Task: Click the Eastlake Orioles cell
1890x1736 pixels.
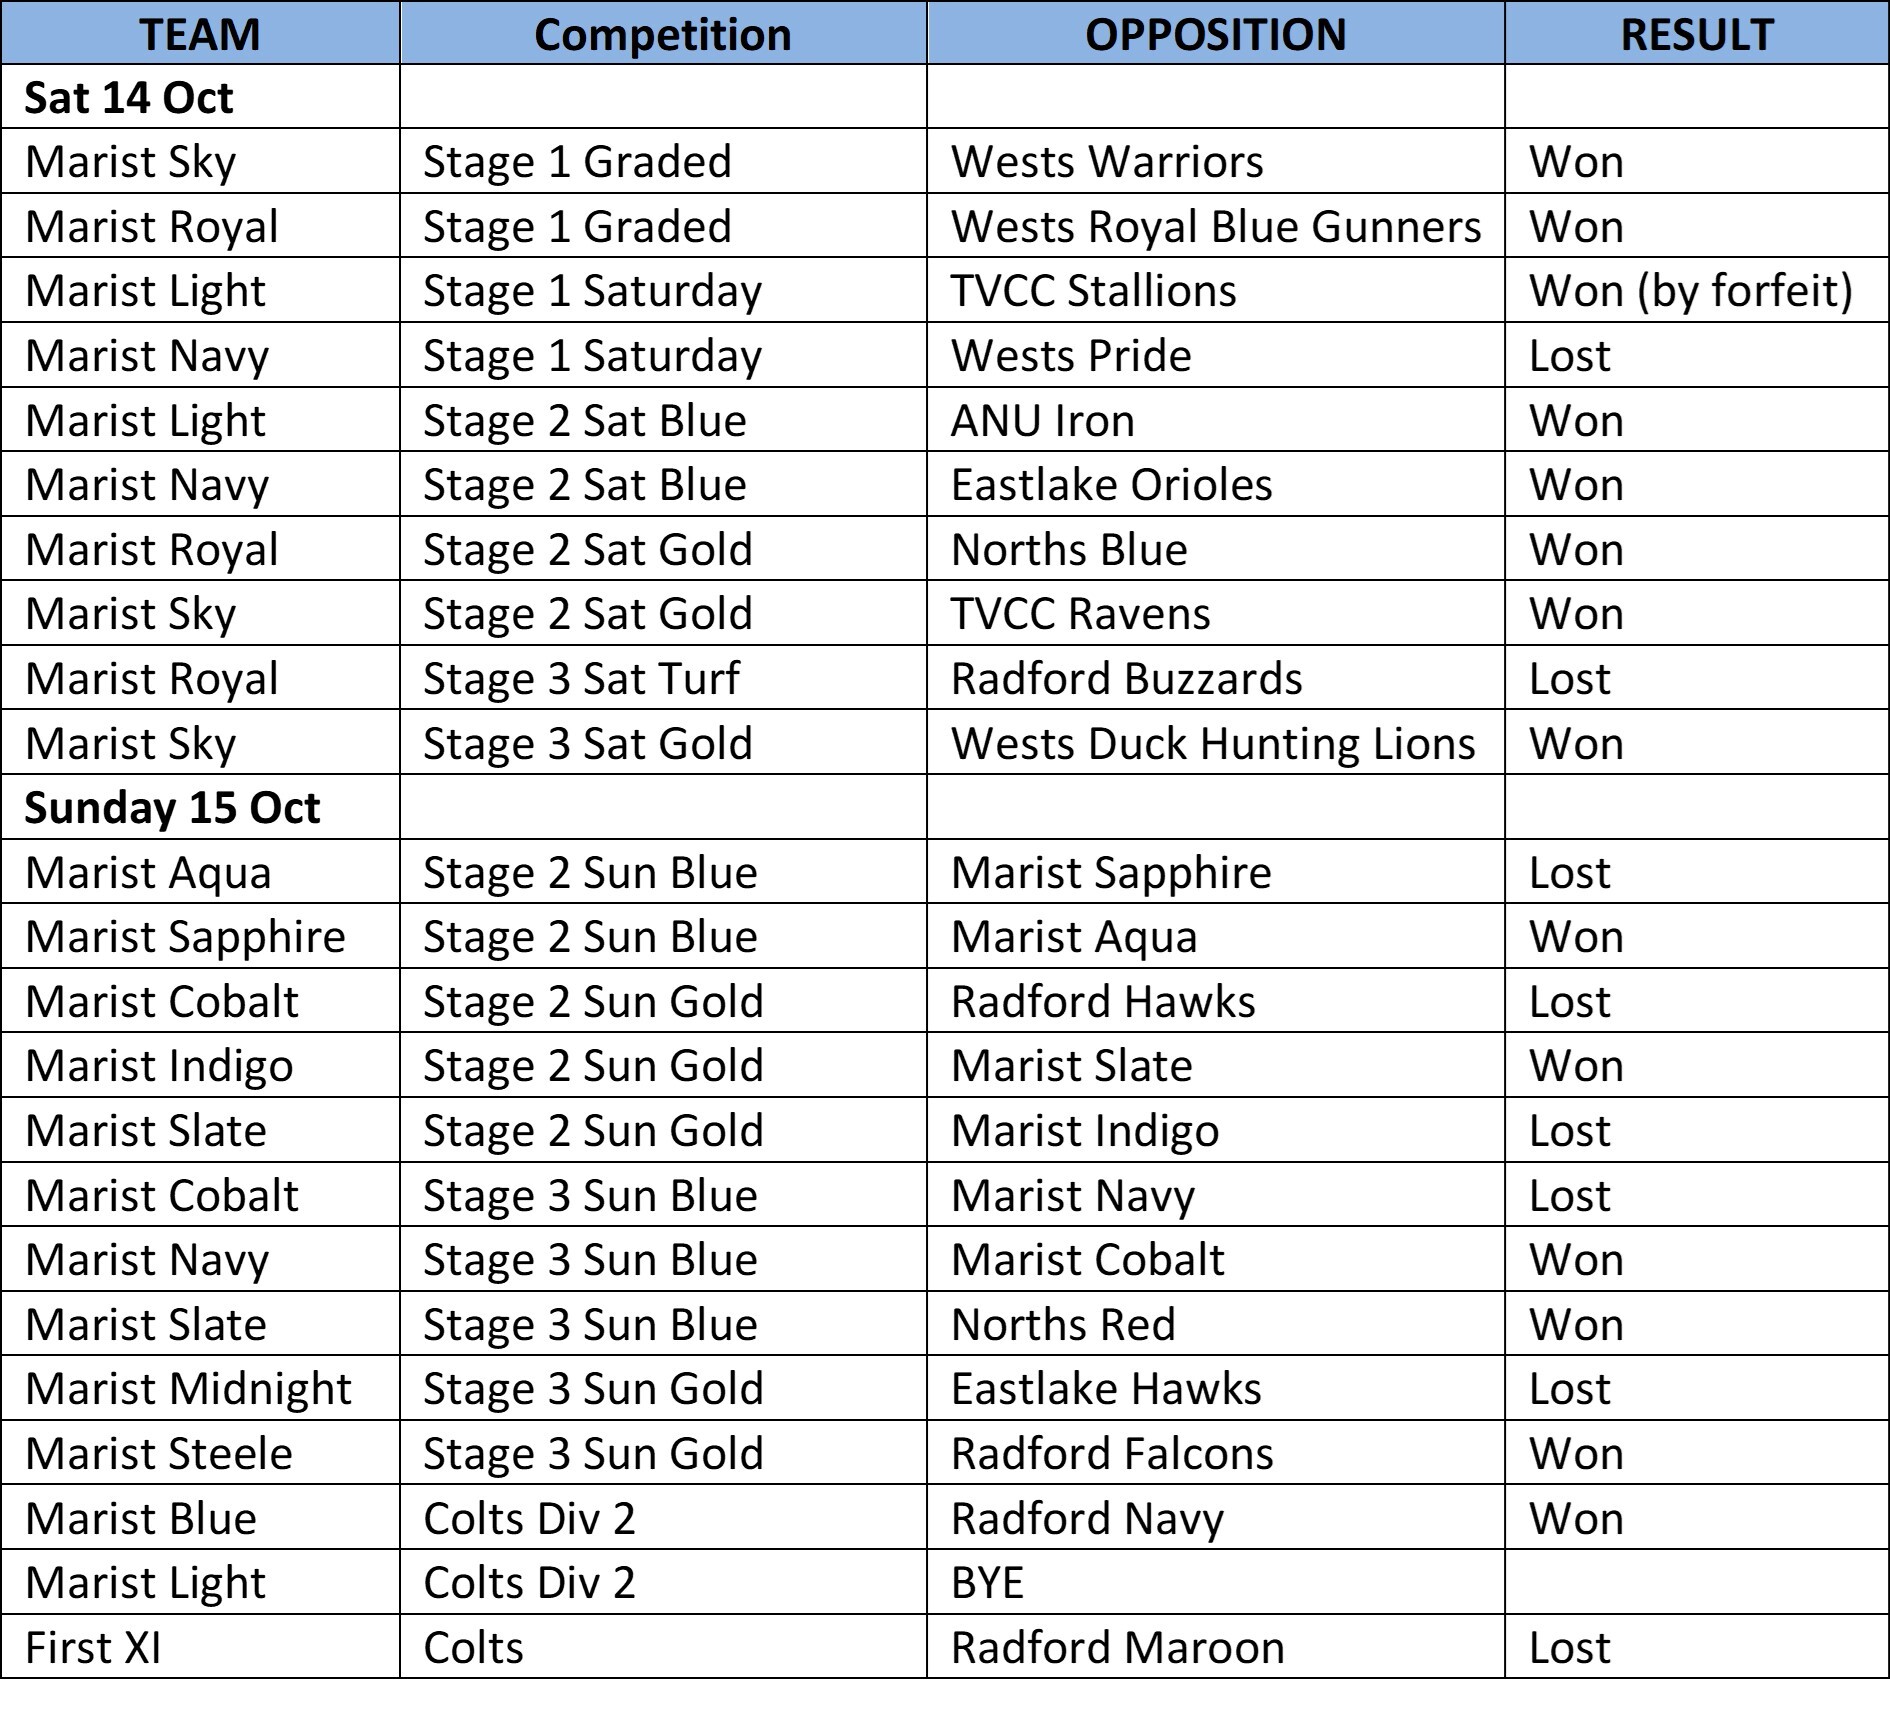Action: (1111, 485)
